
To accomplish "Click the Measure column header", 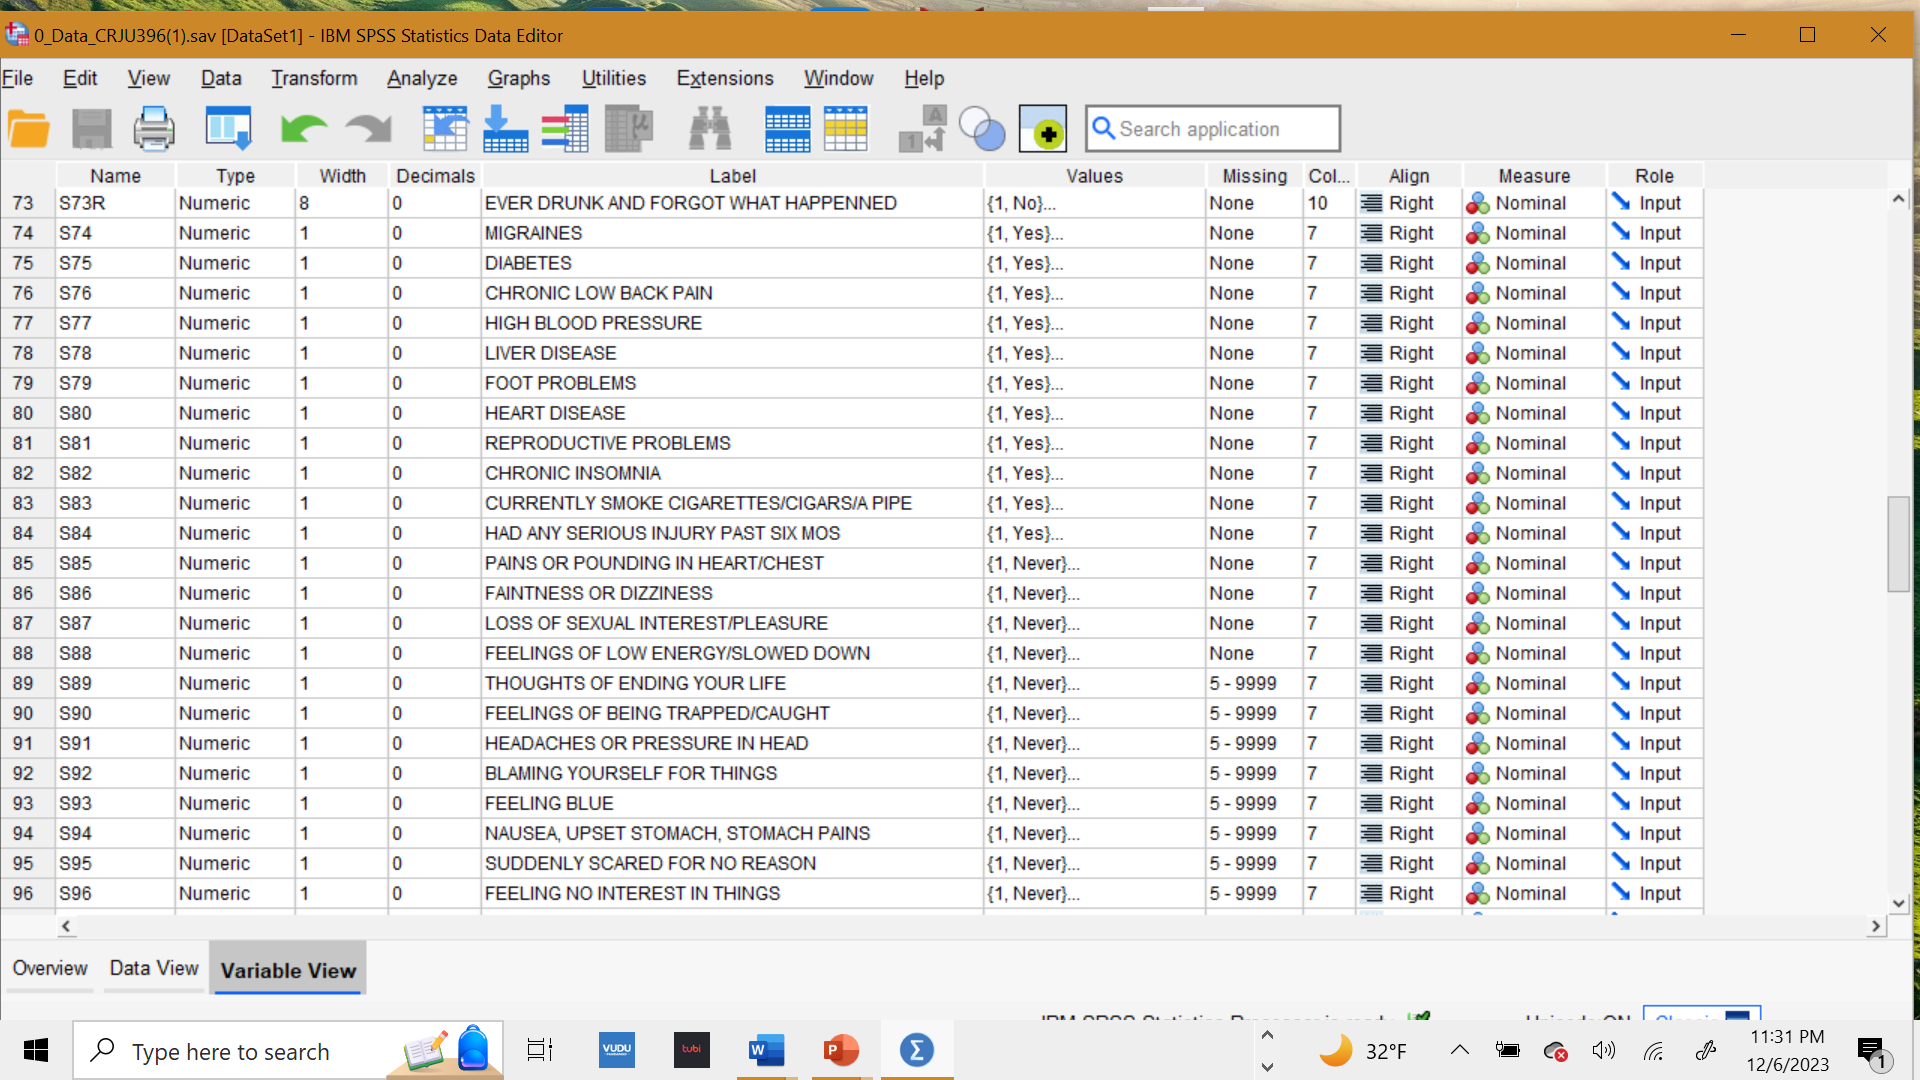I will coord(1534,176).
